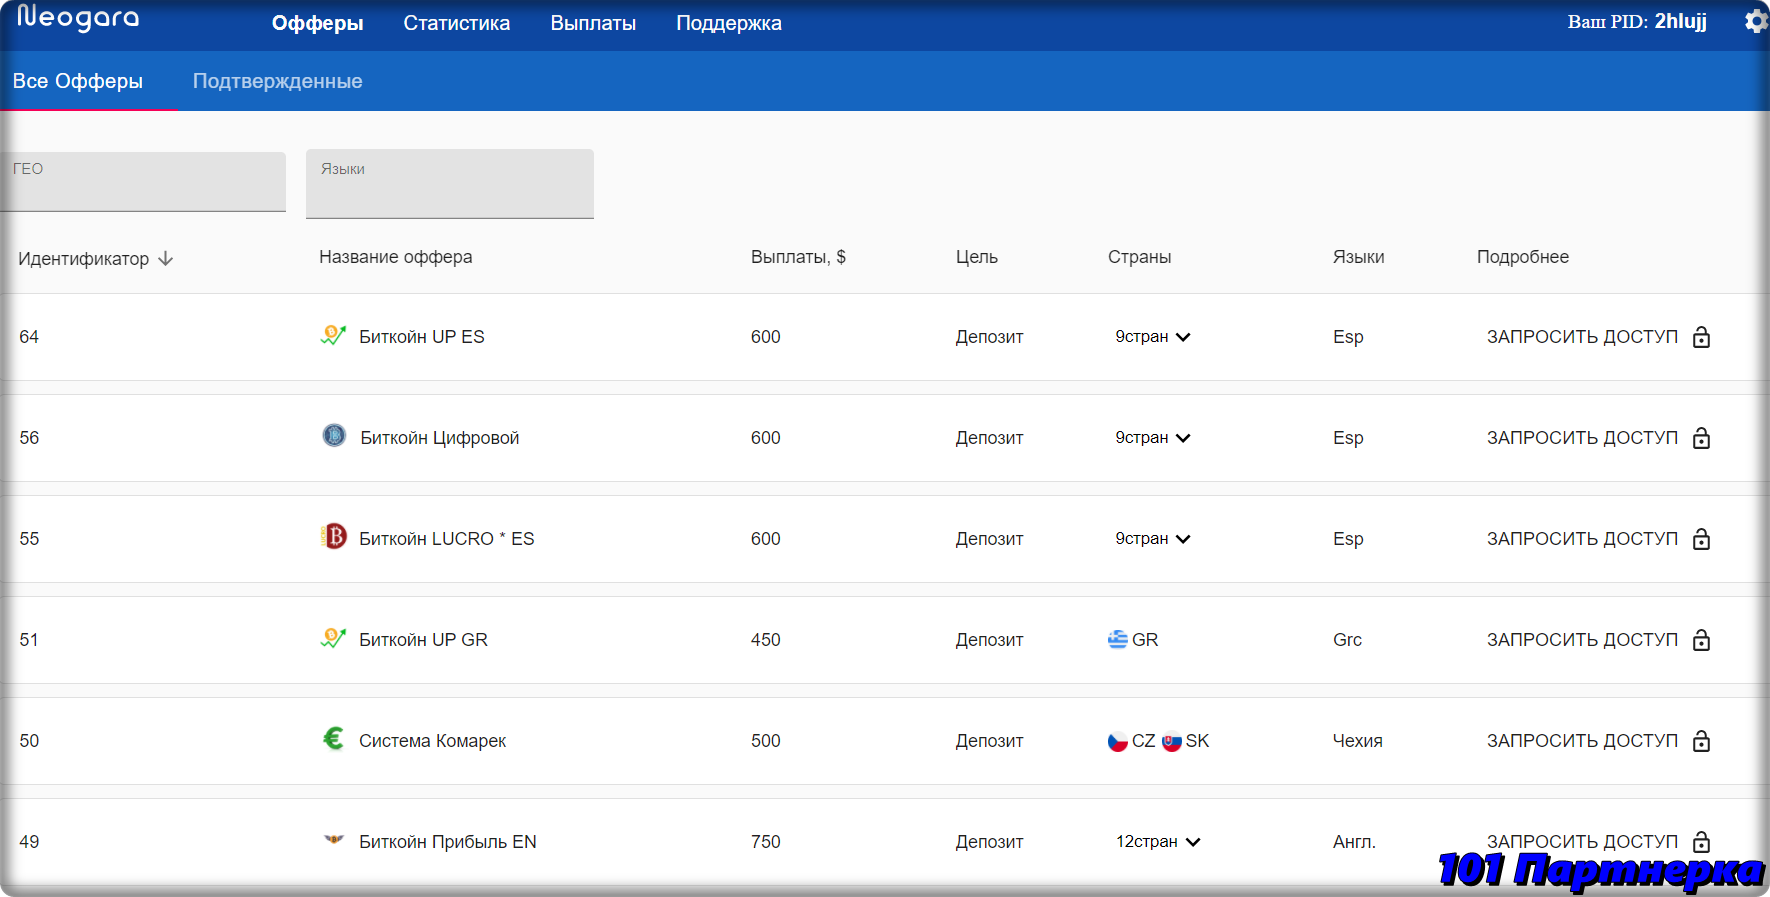Request access for Биткойн LUCRO ES
1770x897 pixels.
[1582, 539]
